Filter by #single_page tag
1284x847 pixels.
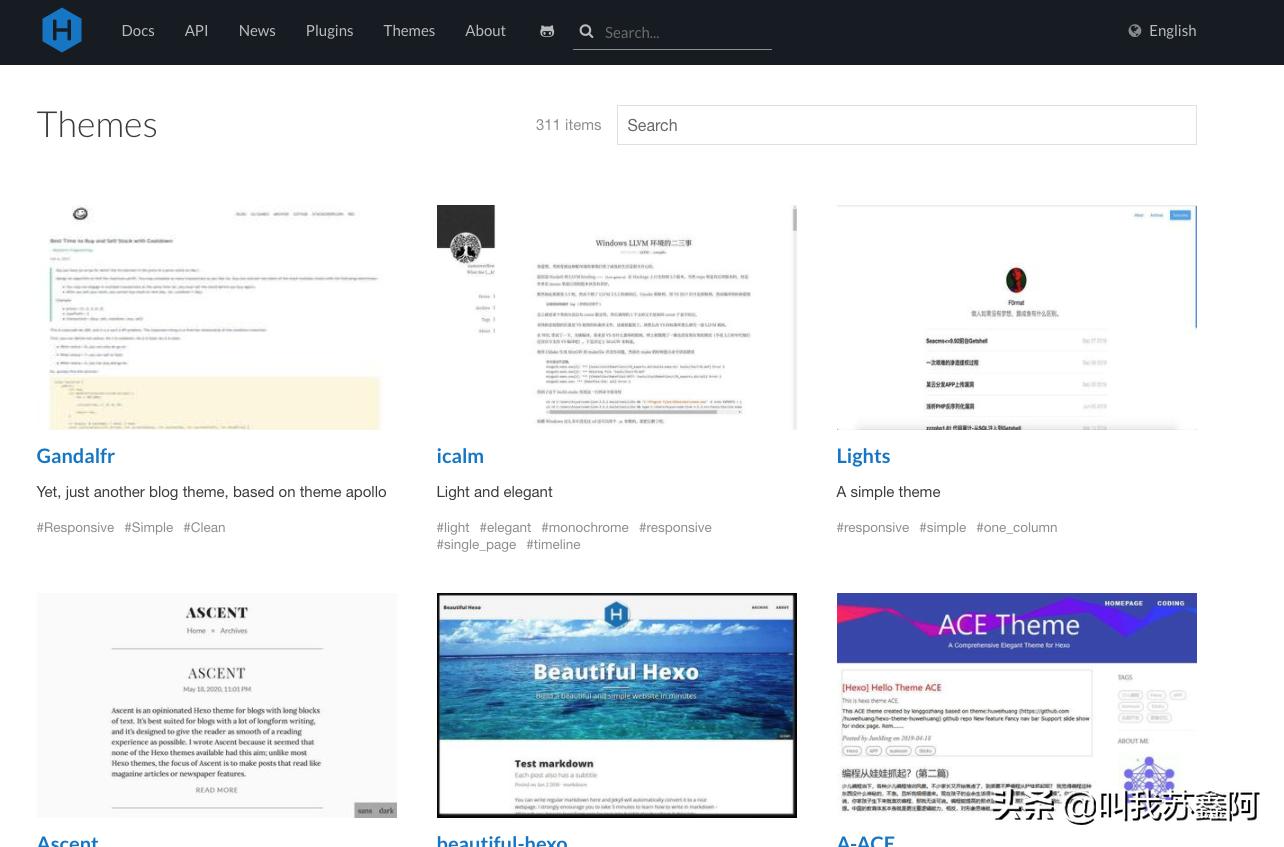(476, 544)
